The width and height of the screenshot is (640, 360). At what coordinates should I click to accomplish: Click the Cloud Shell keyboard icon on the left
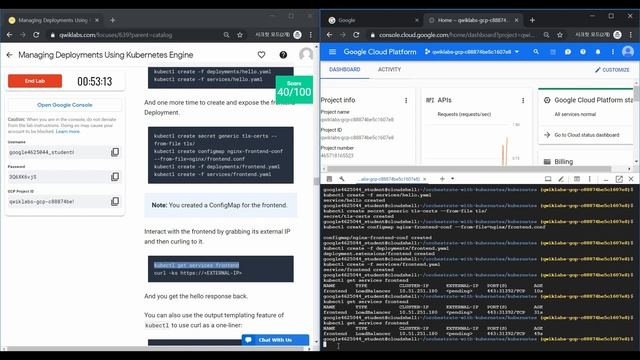(329, 179)
